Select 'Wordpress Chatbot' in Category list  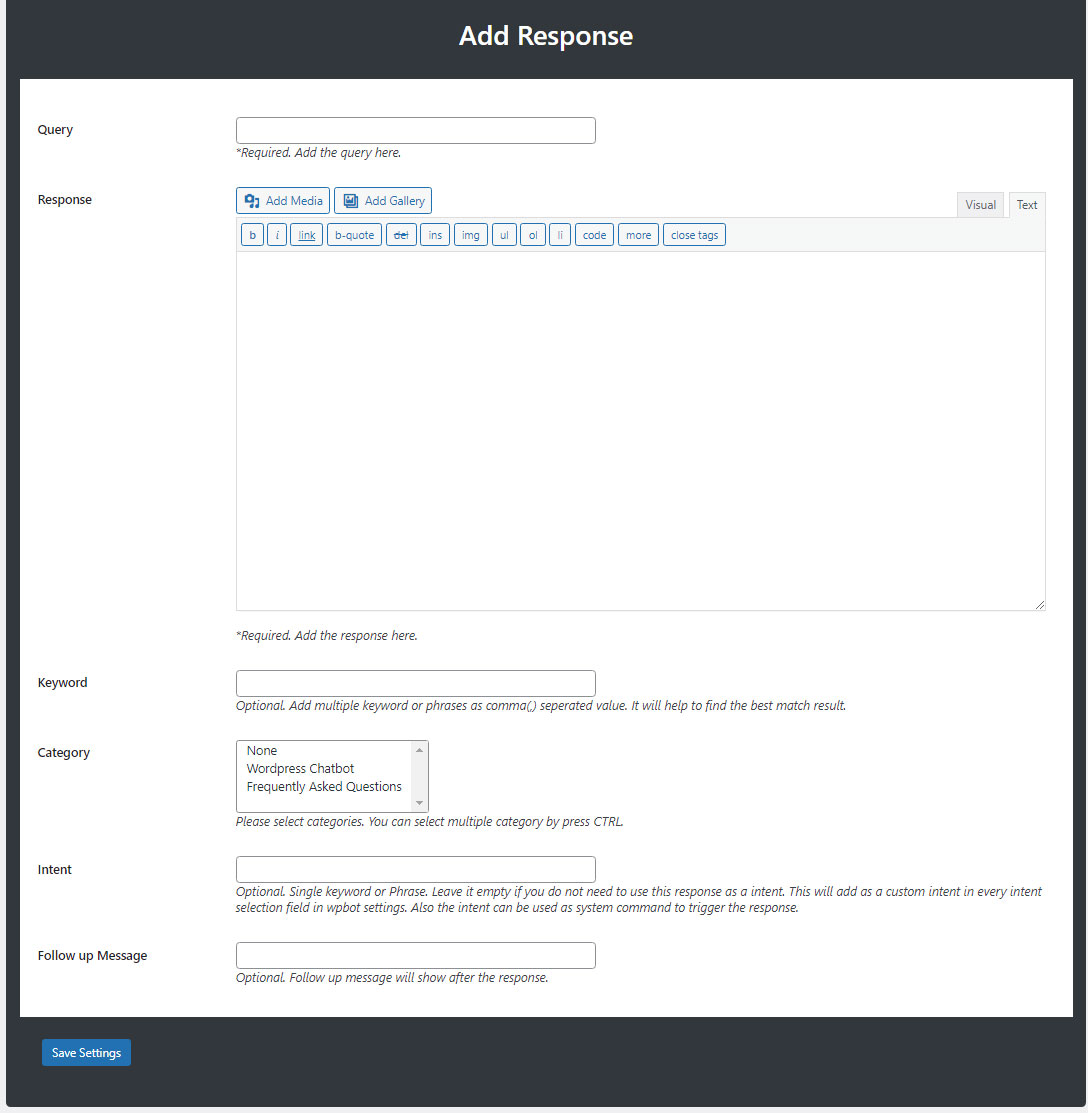tap(300, 769)
